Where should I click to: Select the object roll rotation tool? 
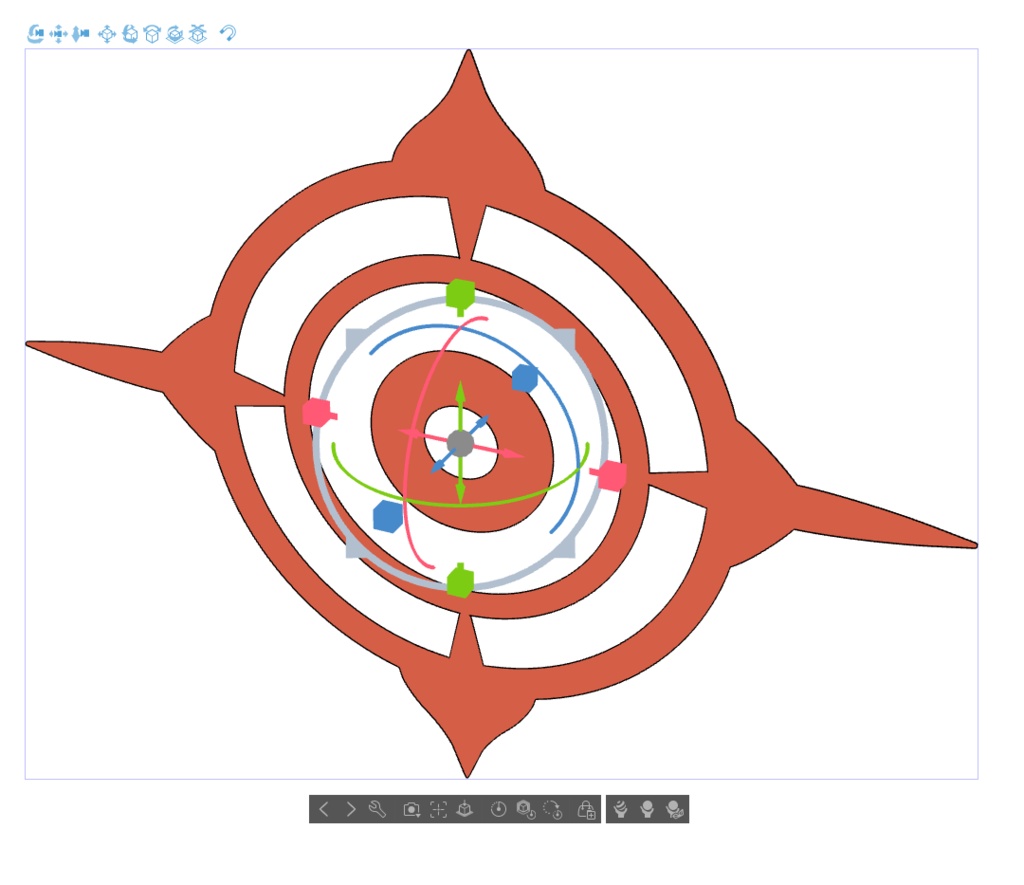coord(152,33)
